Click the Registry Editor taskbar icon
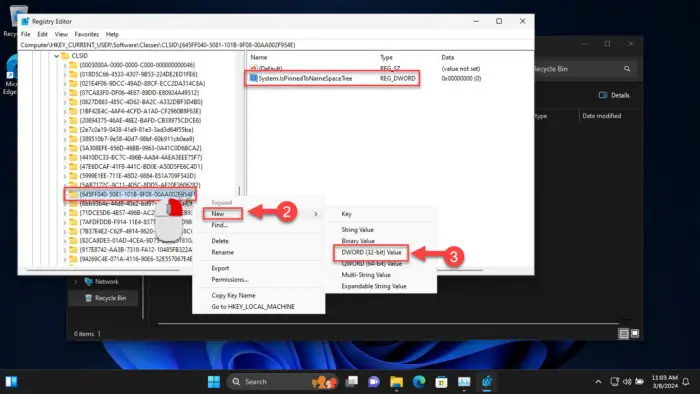The width and height of the screenshot is (700, 394). coord(487,382)
